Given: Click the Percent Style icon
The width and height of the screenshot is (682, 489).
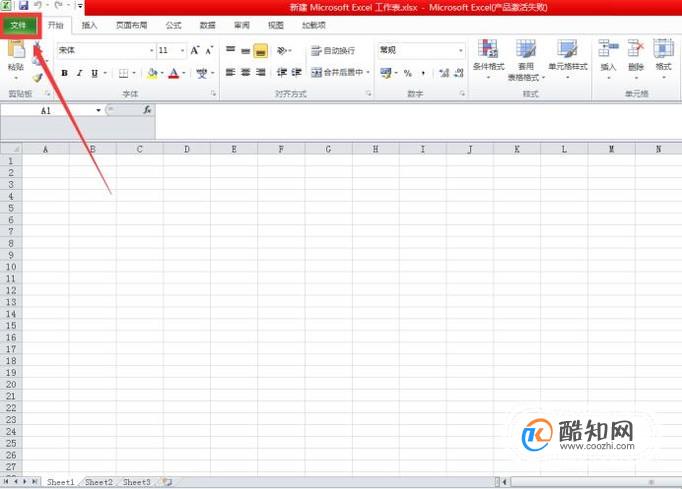Looking at the screenshot, I should [408, 73].
